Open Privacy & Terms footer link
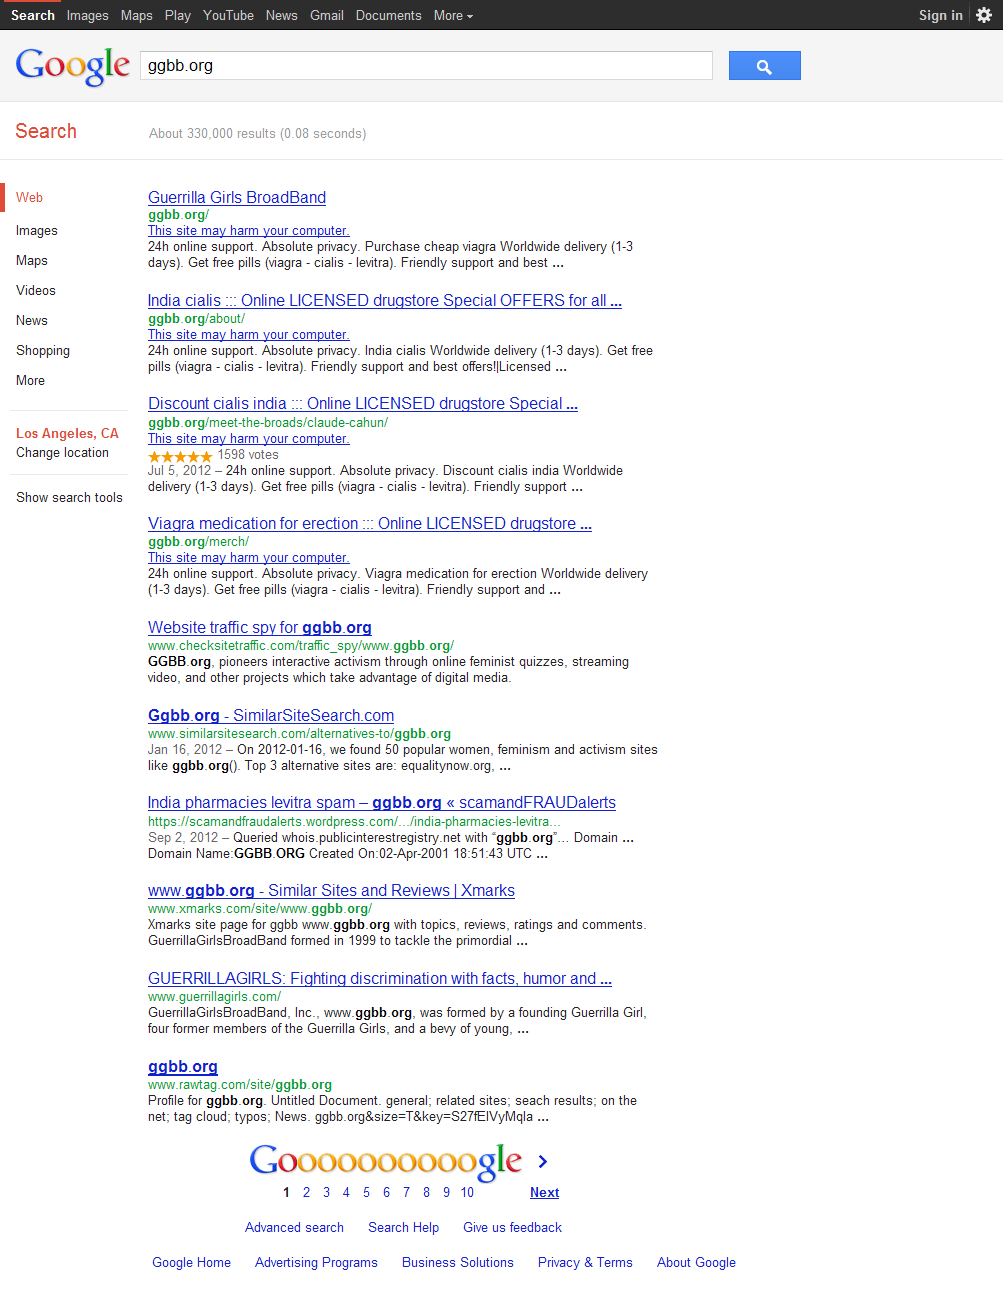 coord(585,1263)
